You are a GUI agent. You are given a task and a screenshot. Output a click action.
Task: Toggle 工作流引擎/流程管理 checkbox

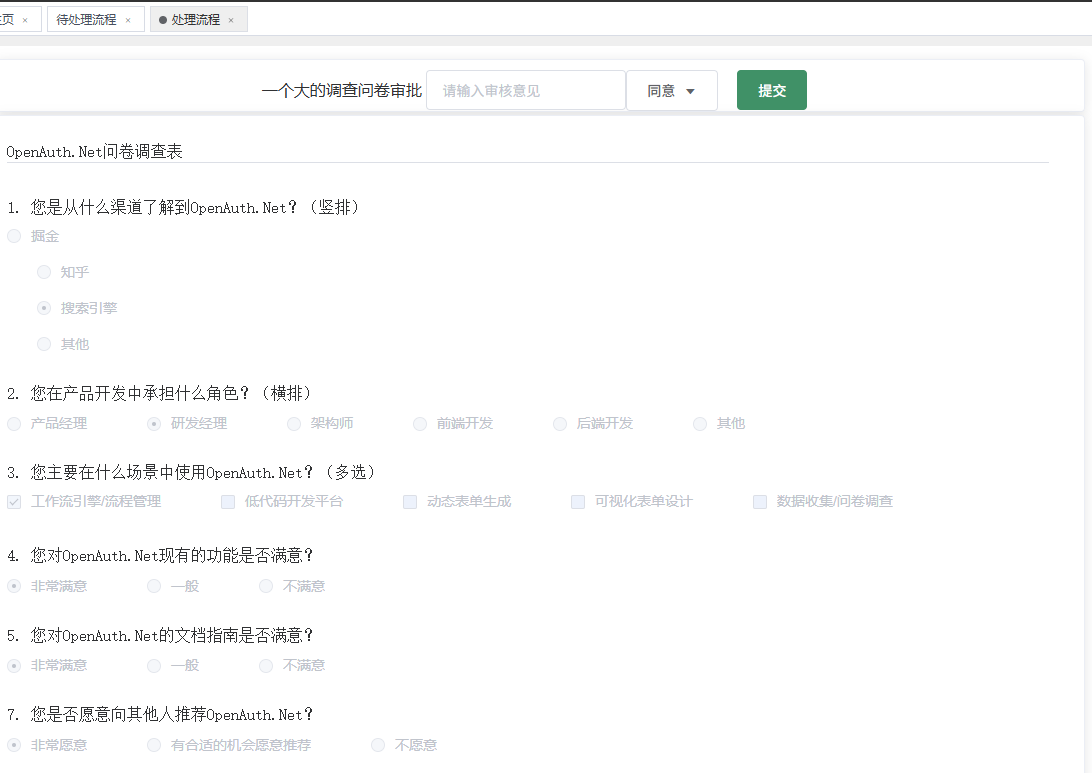coord(14,501)
